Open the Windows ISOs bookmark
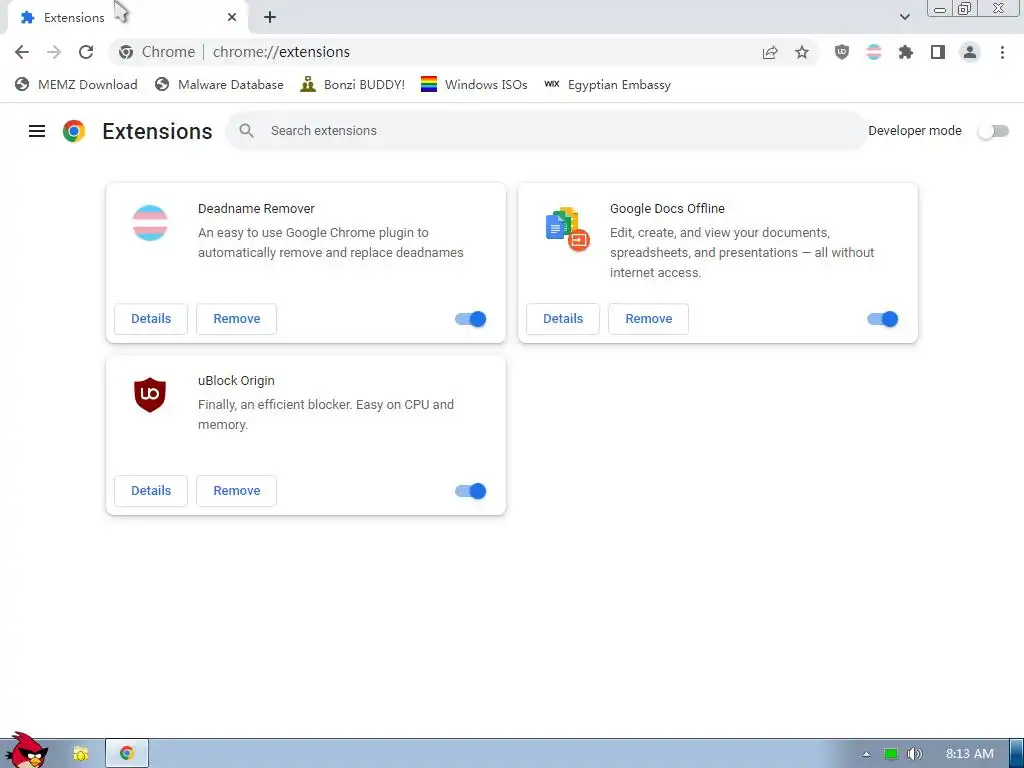Viewport: 1024px width, 768px height. [x=474, y=85]
